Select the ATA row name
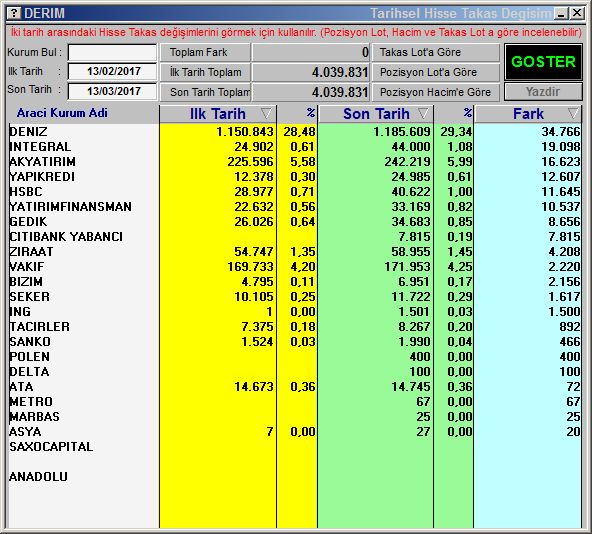Screen dimensions: 592x534 (22, 387)
